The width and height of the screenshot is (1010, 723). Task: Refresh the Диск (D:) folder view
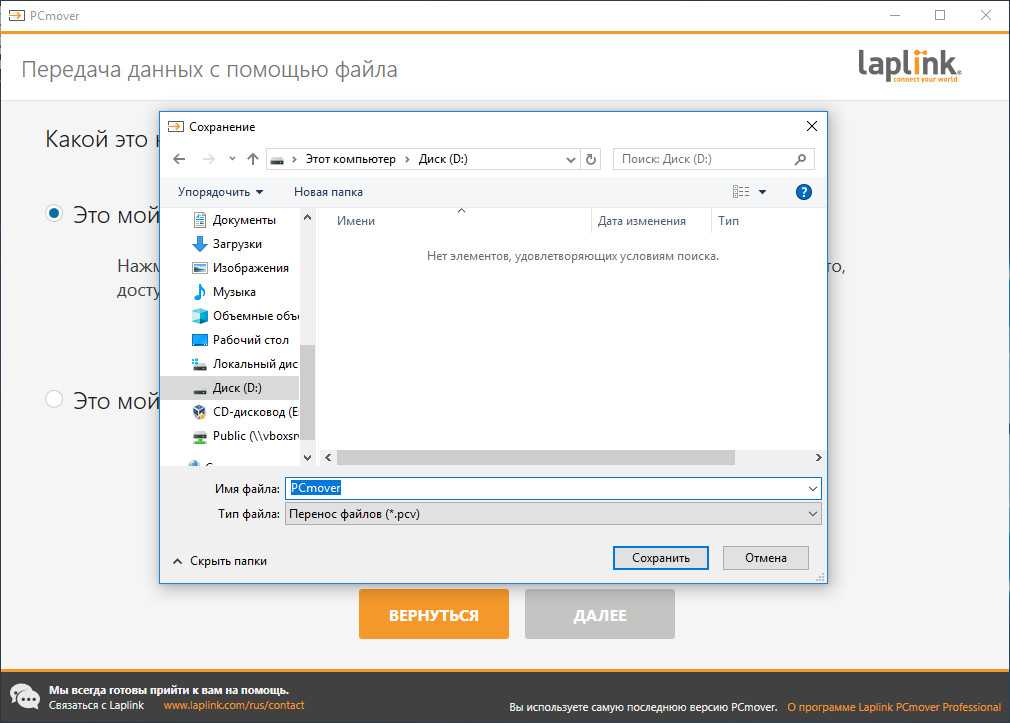pyautogui.click(x=591, y=159)
